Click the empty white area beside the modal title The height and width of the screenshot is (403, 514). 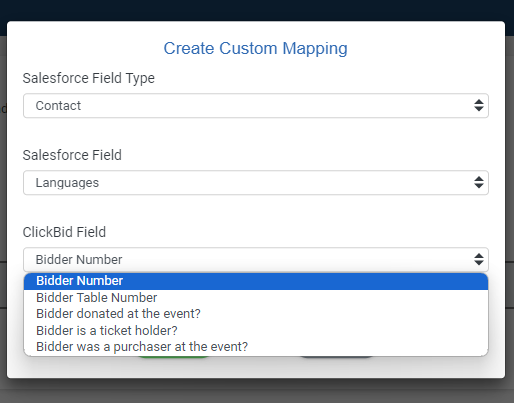point(427,49)
